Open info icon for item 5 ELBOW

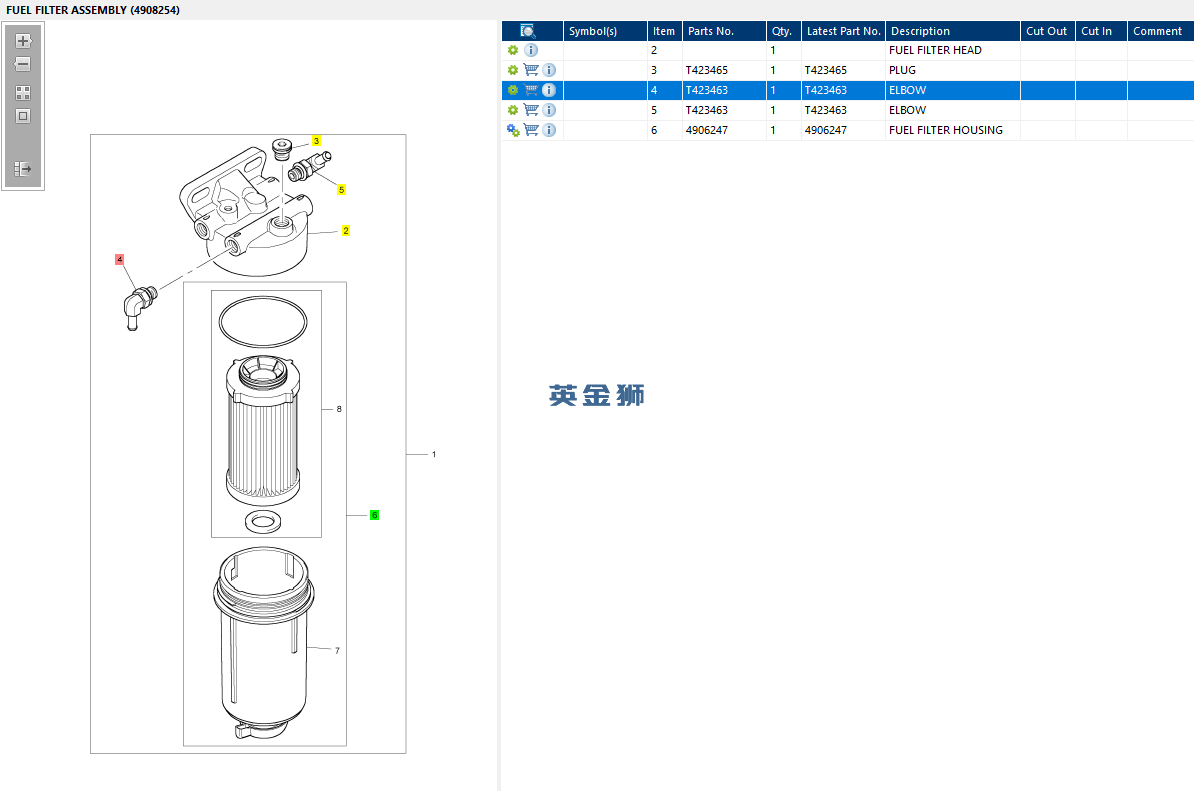click(x=549, y=110)
